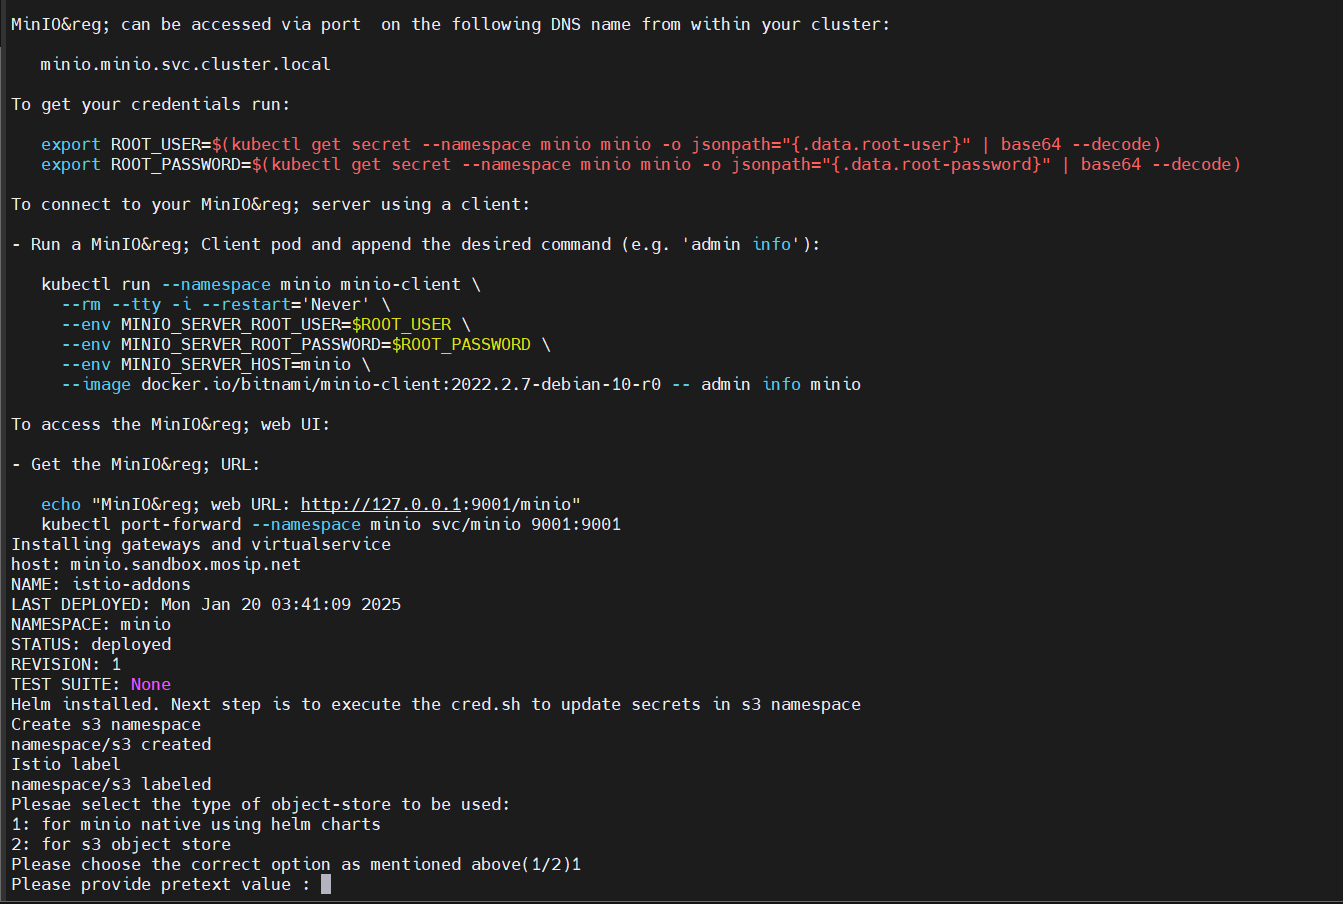1343x904 pixels.
Task: Click the minio.minio.svc.cluster.local DNS name
Action: pos(185,64)
